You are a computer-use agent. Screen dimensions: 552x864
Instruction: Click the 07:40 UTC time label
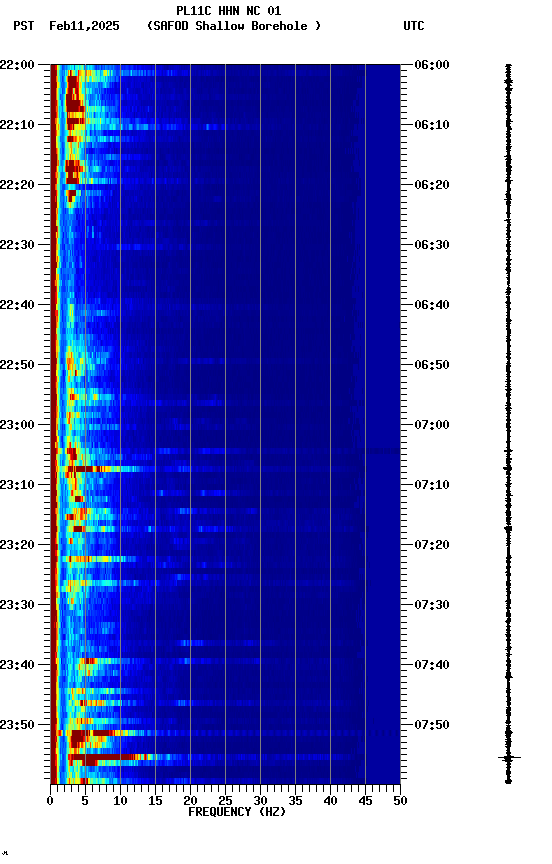pos(432,665)
